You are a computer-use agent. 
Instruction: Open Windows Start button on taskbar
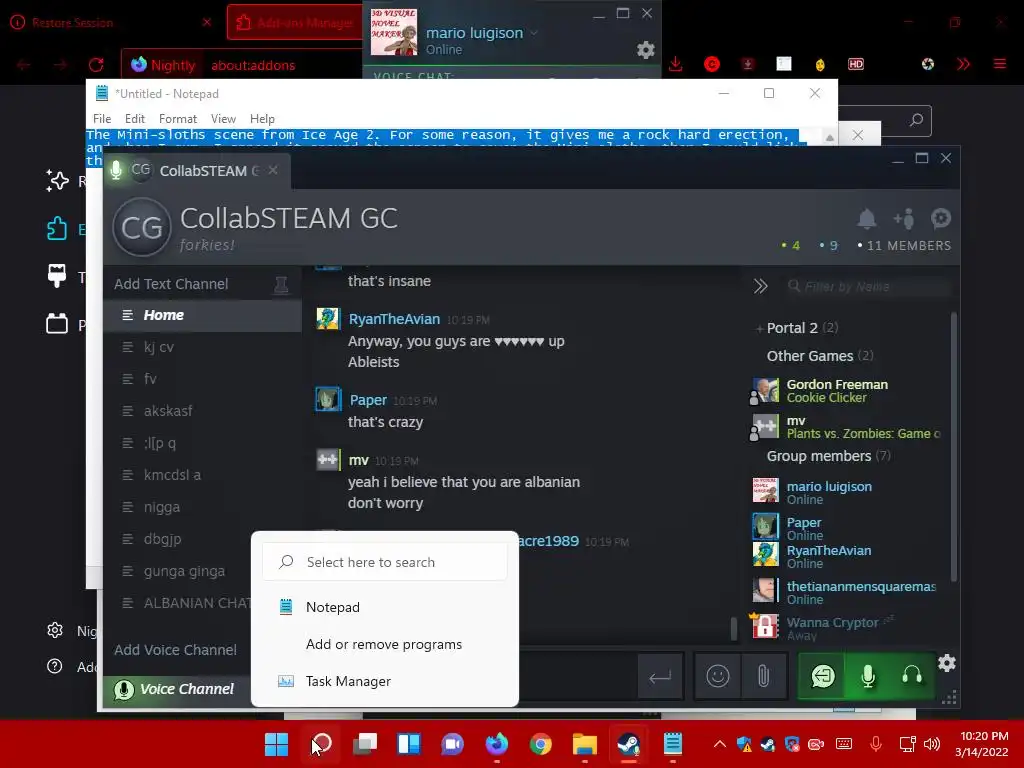coord(276,744)
